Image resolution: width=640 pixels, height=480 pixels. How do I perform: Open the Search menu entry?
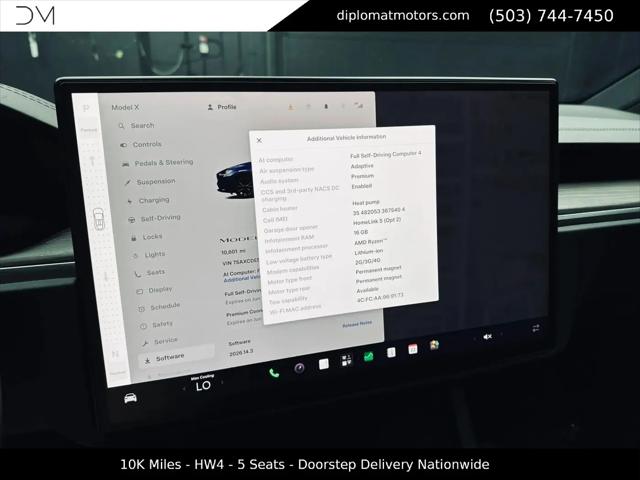[137, 126]
